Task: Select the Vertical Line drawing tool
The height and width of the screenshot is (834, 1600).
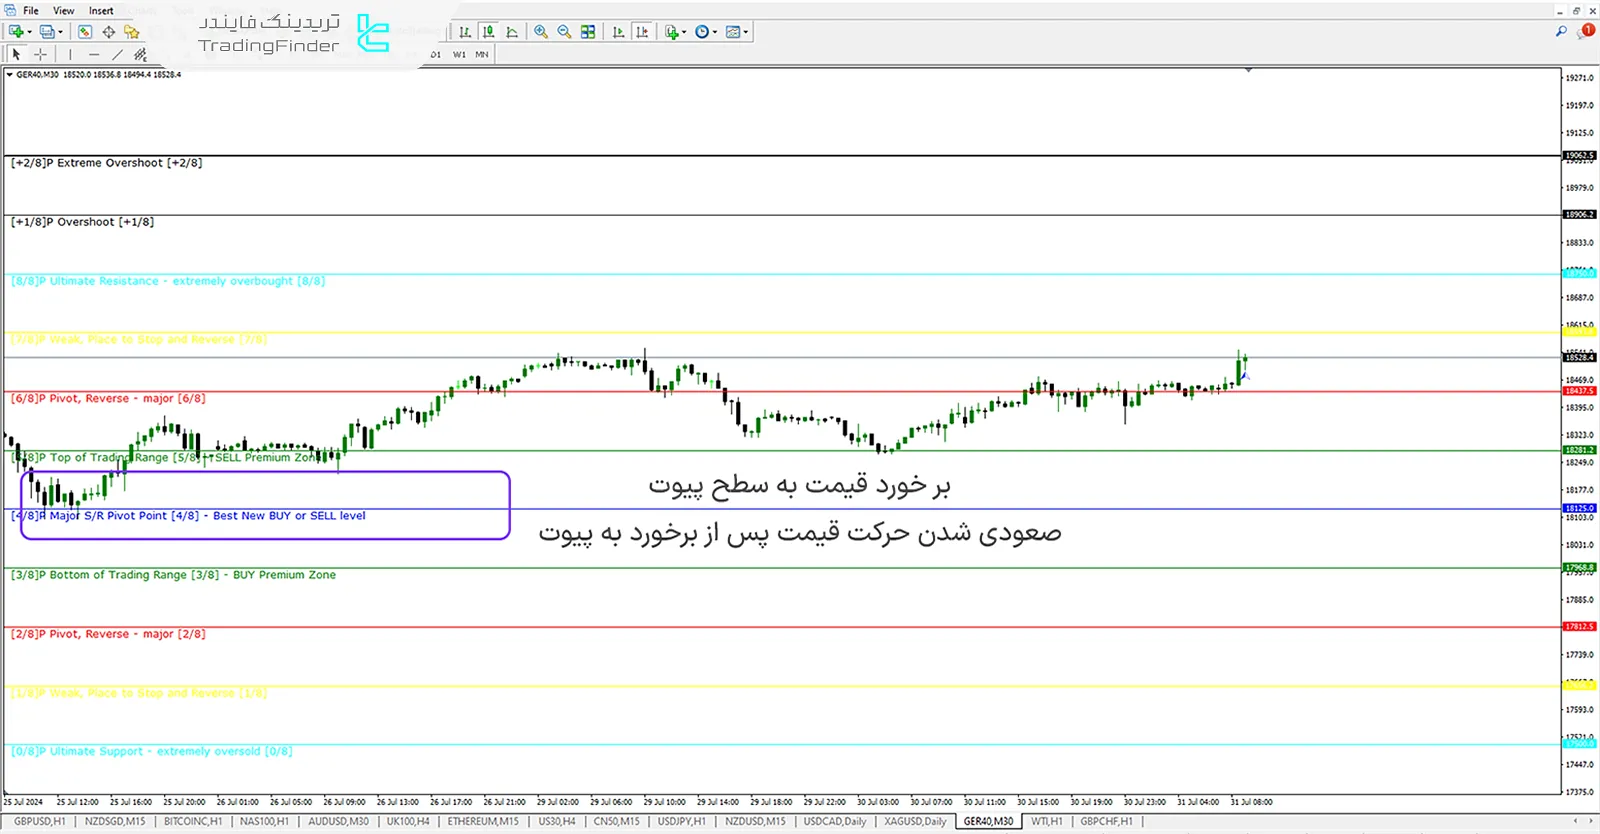Action: 70,54
